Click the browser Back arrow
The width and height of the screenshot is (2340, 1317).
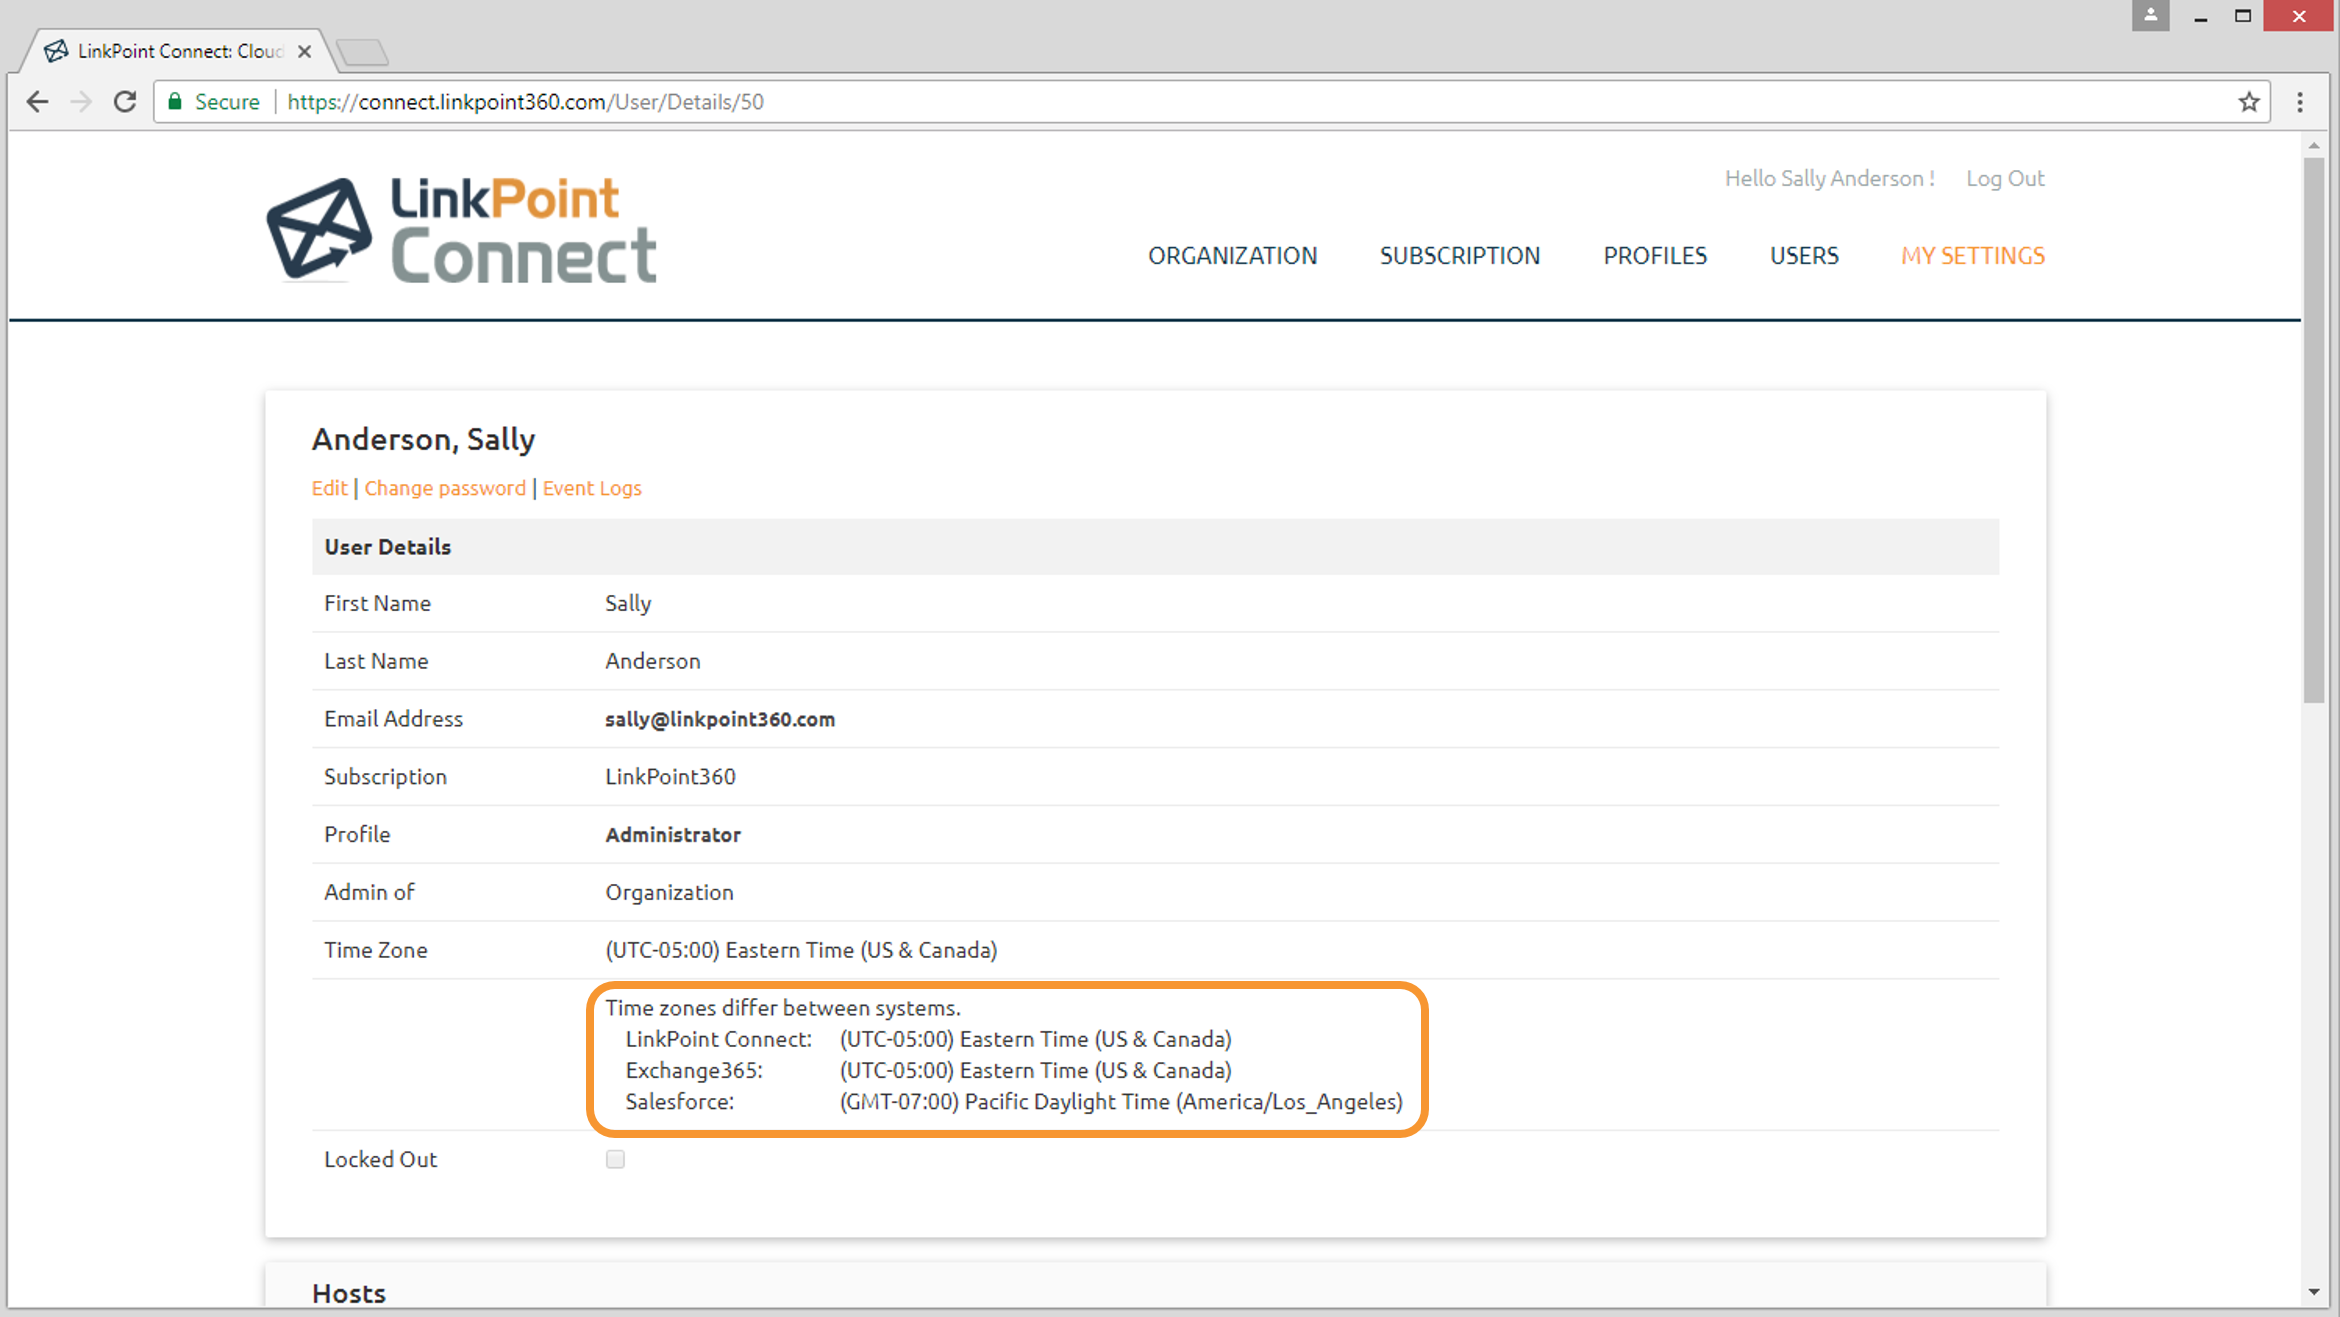point(37,102)
